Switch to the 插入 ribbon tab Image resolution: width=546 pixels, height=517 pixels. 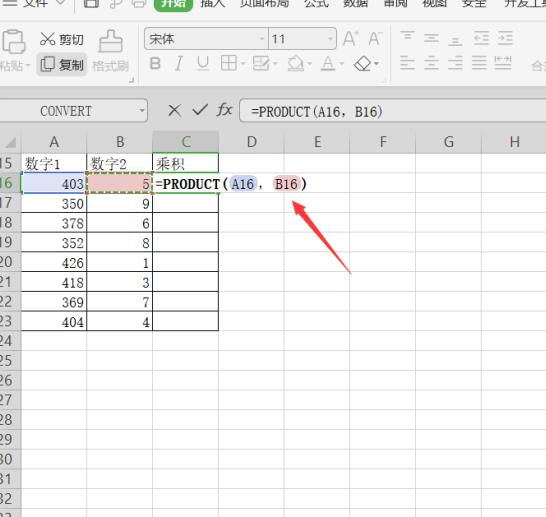click(x=213, y=3)
